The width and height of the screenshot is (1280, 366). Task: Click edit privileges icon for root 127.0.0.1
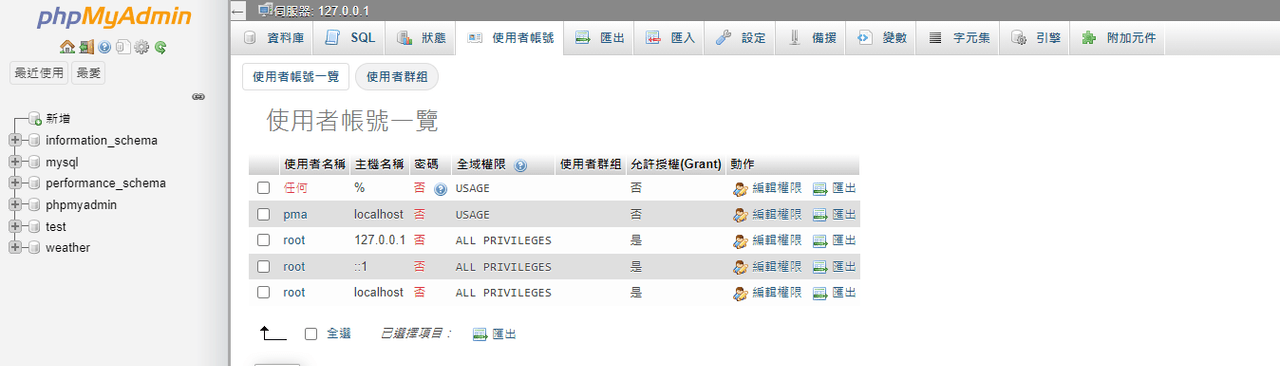click(741, 240)
